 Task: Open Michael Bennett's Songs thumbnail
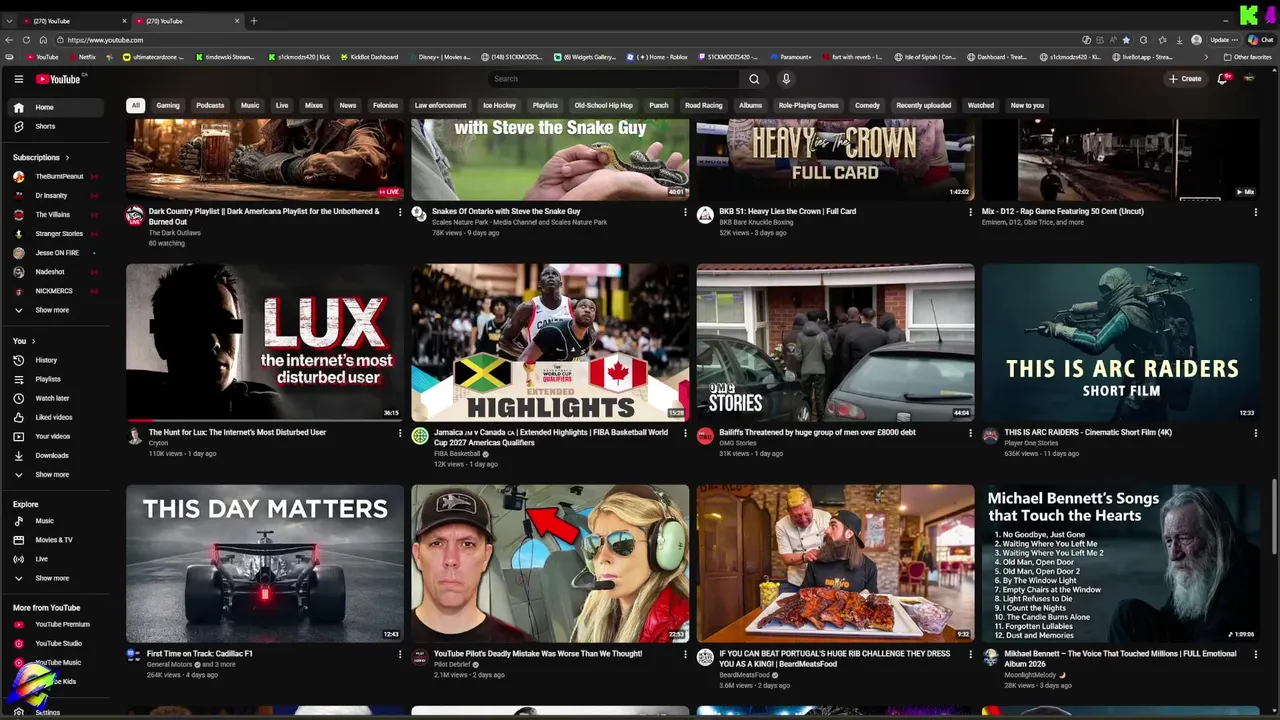[x=1121, y=563]
